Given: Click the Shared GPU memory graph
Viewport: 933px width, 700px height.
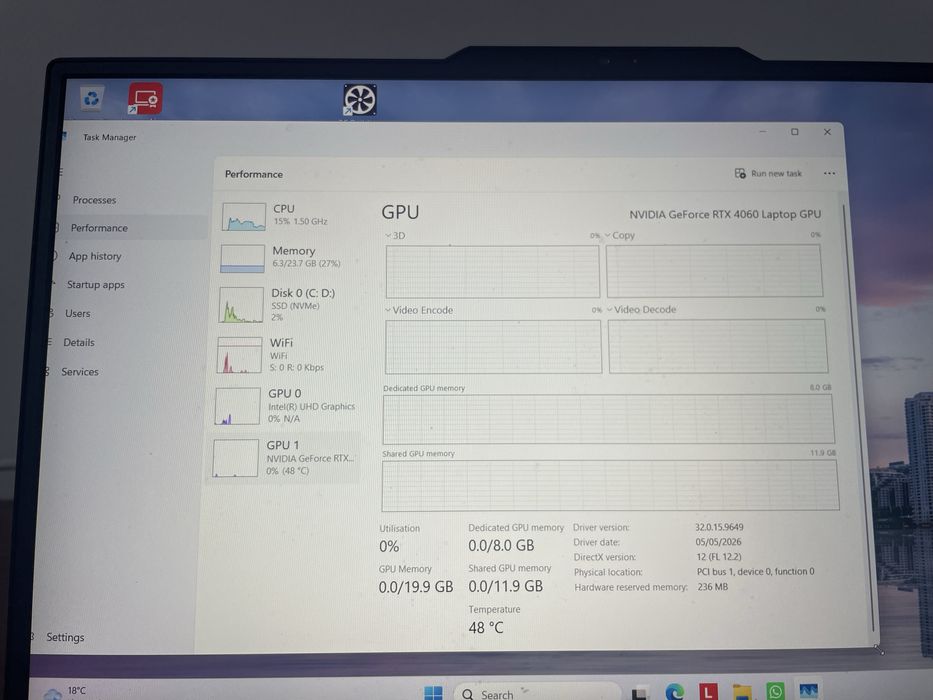Looking at the screenshot, I should tap(610, 485).
